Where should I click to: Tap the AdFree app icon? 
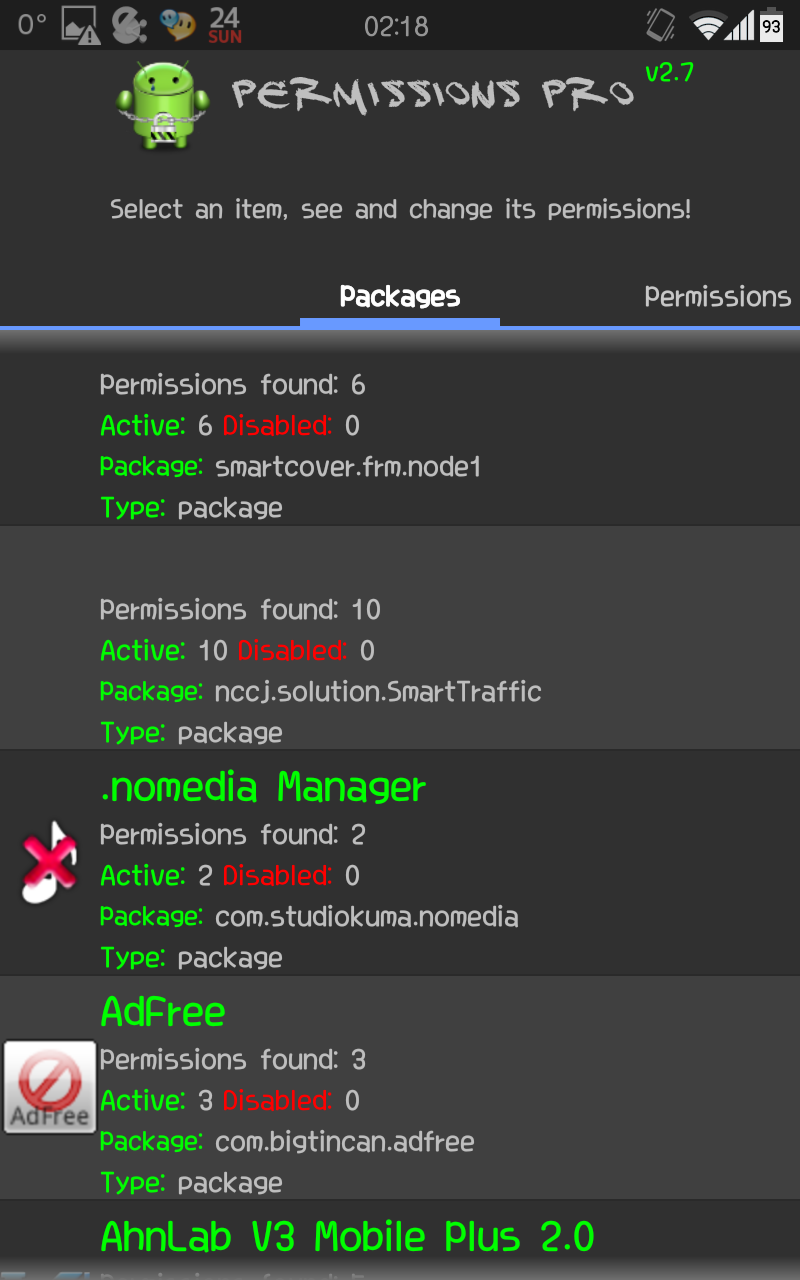tap(49, 1087)
